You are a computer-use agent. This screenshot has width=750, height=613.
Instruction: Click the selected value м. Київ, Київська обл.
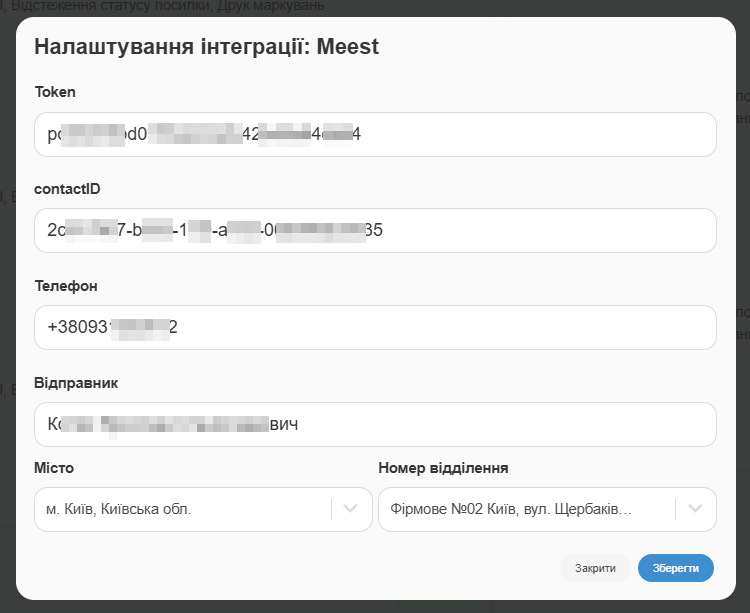(119, 509)
